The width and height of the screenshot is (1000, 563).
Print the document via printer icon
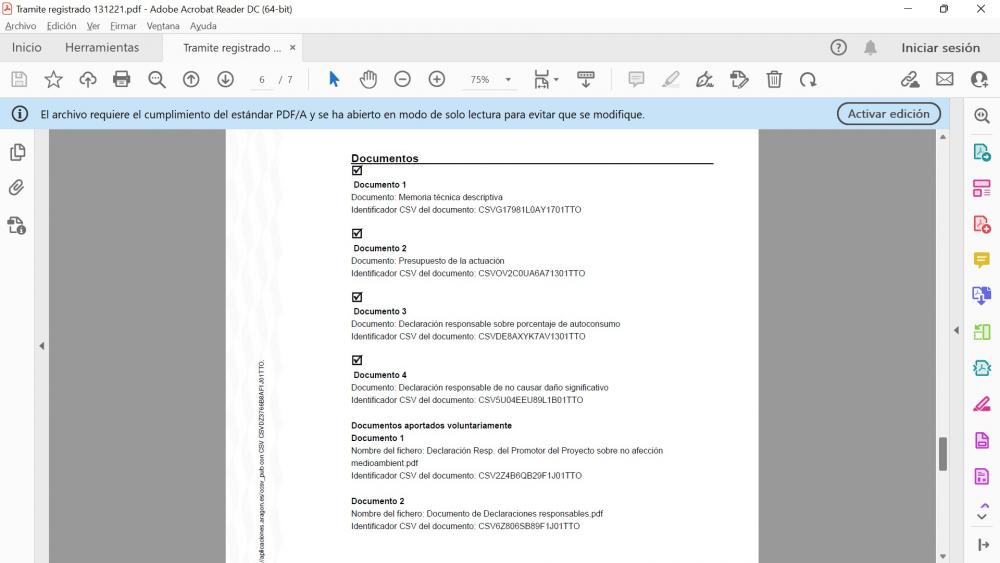[122, 79]
